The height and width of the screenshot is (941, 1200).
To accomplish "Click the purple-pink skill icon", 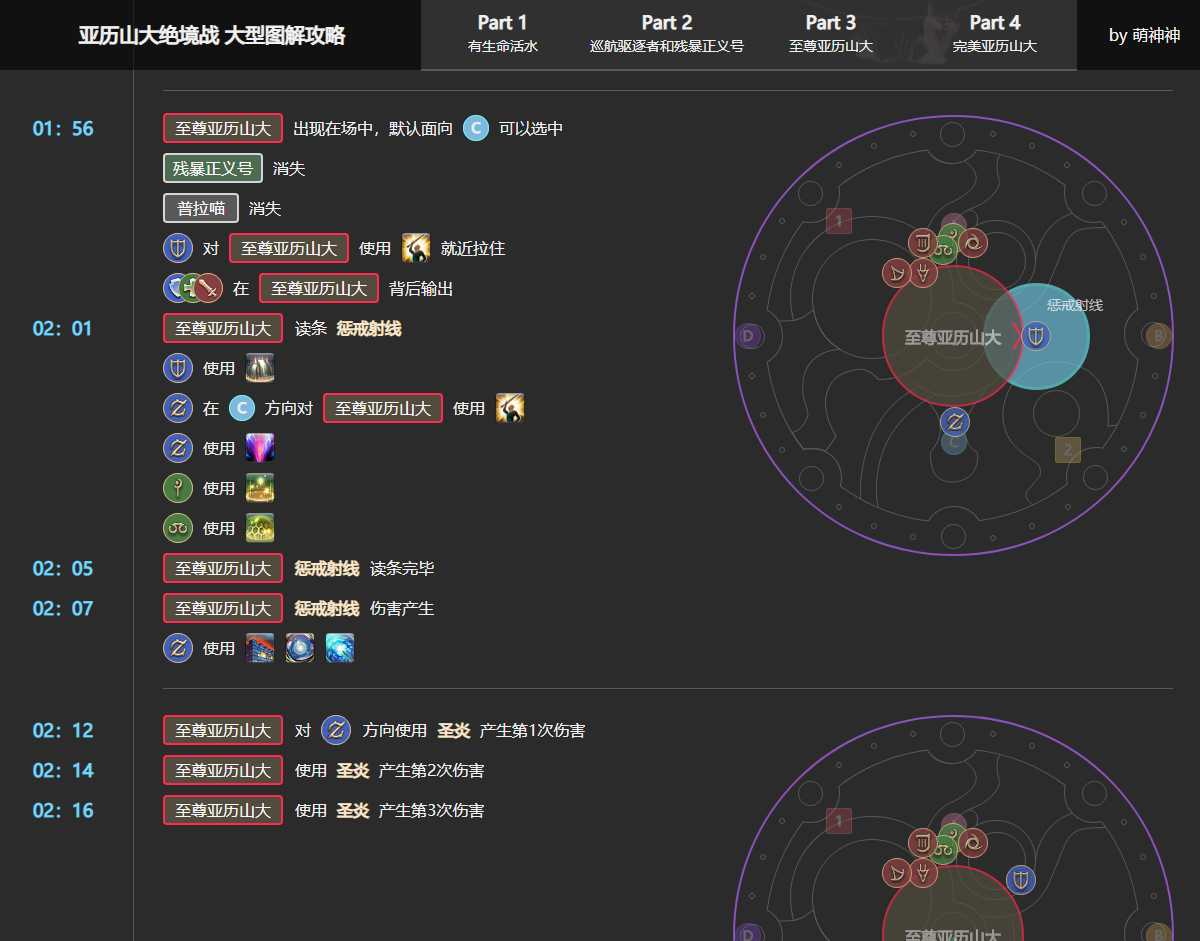I will (x=260, y=448).
